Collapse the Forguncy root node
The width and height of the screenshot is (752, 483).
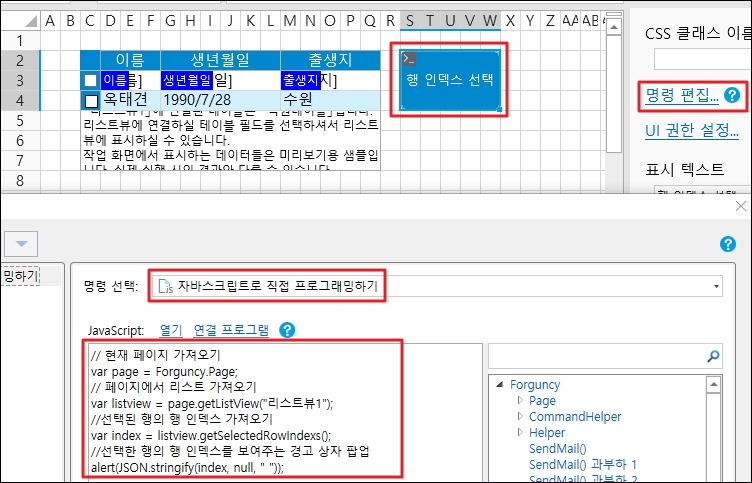click(500, 385)
